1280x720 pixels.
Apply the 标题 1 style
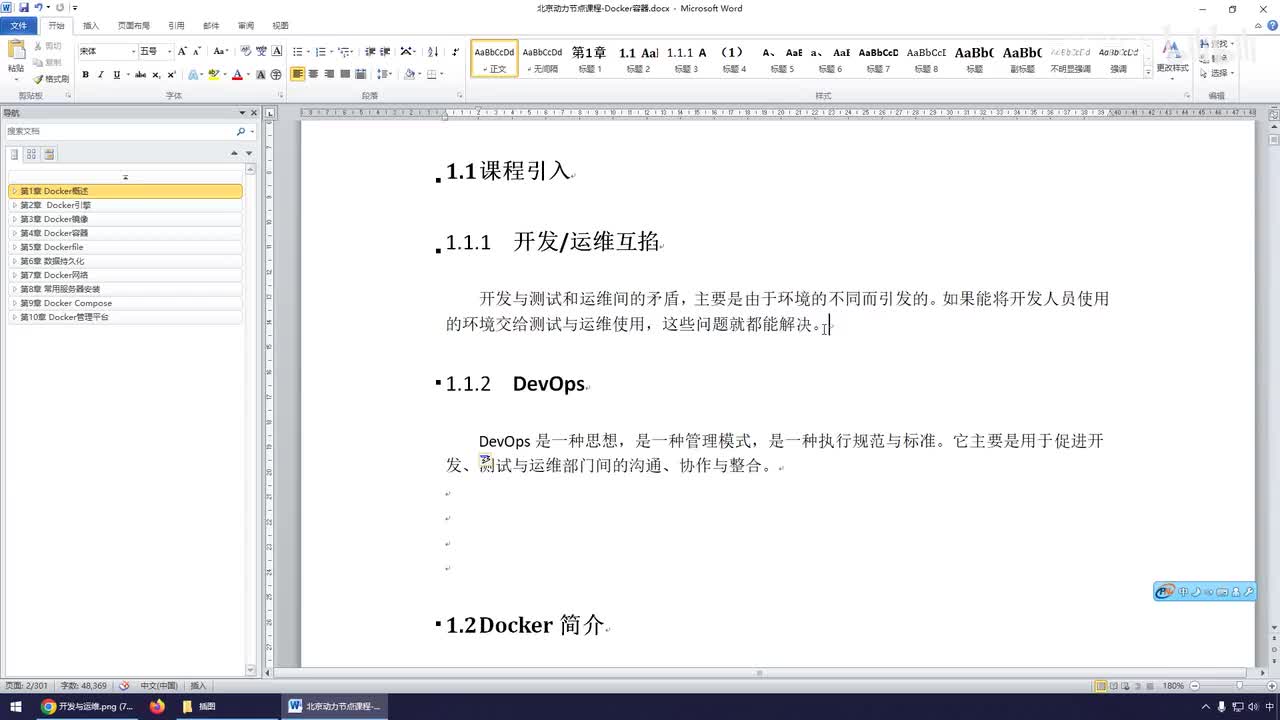589,59
